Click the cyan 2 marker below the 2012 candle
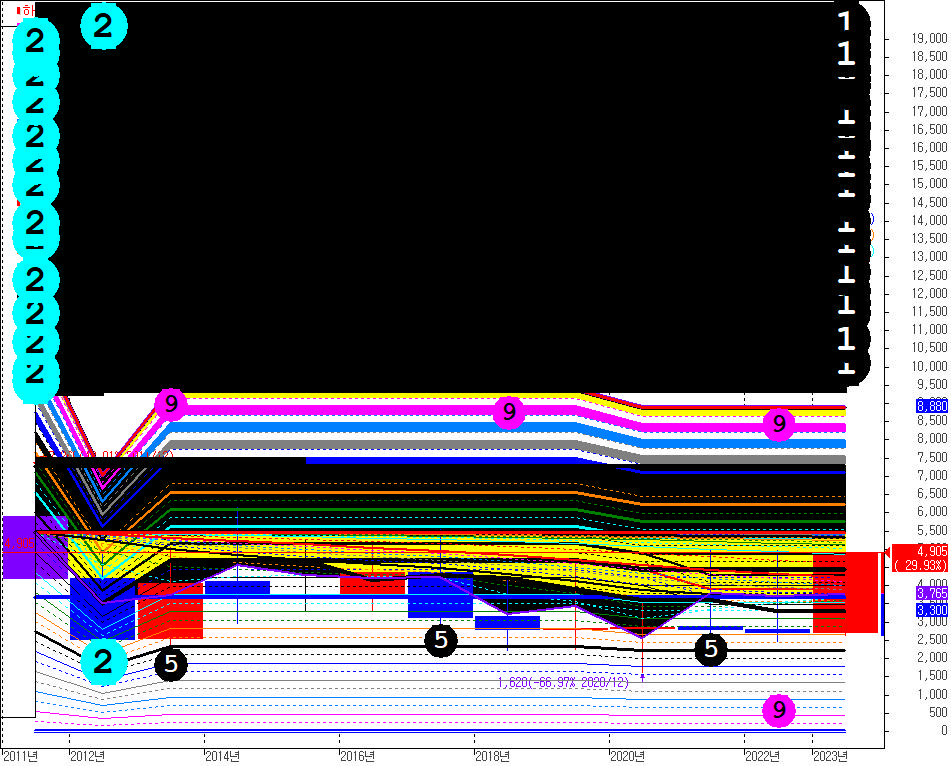This screenshot has width=951, height=766. 104,661
